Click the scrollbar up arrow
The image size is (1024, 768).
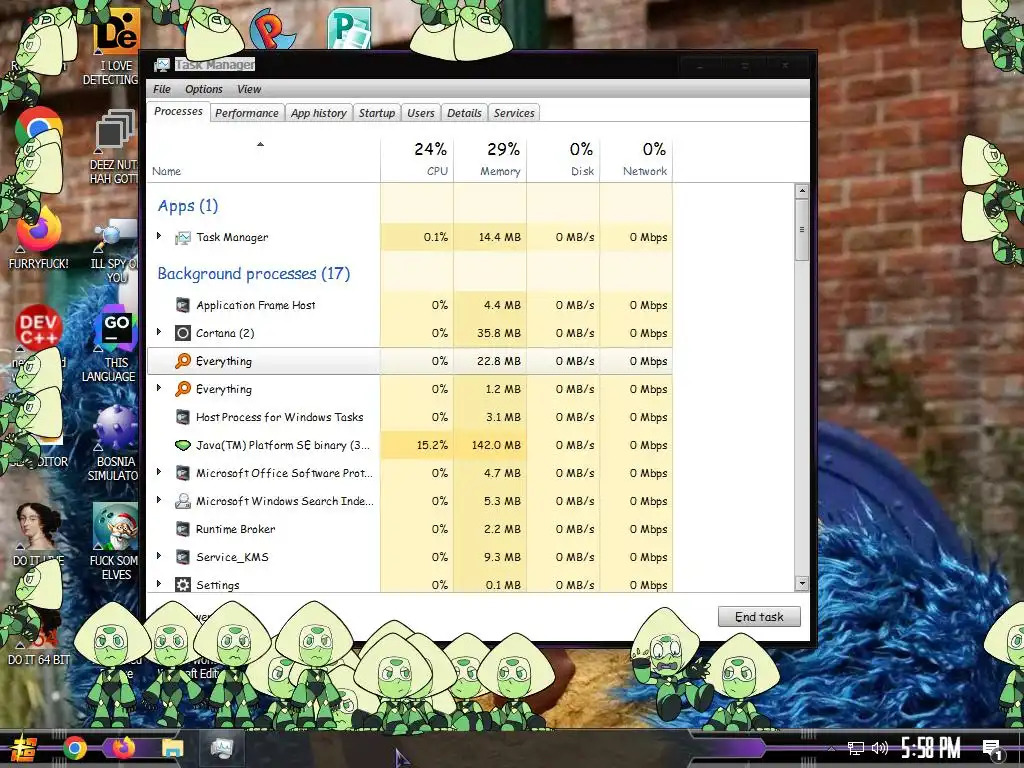point(802,191)
